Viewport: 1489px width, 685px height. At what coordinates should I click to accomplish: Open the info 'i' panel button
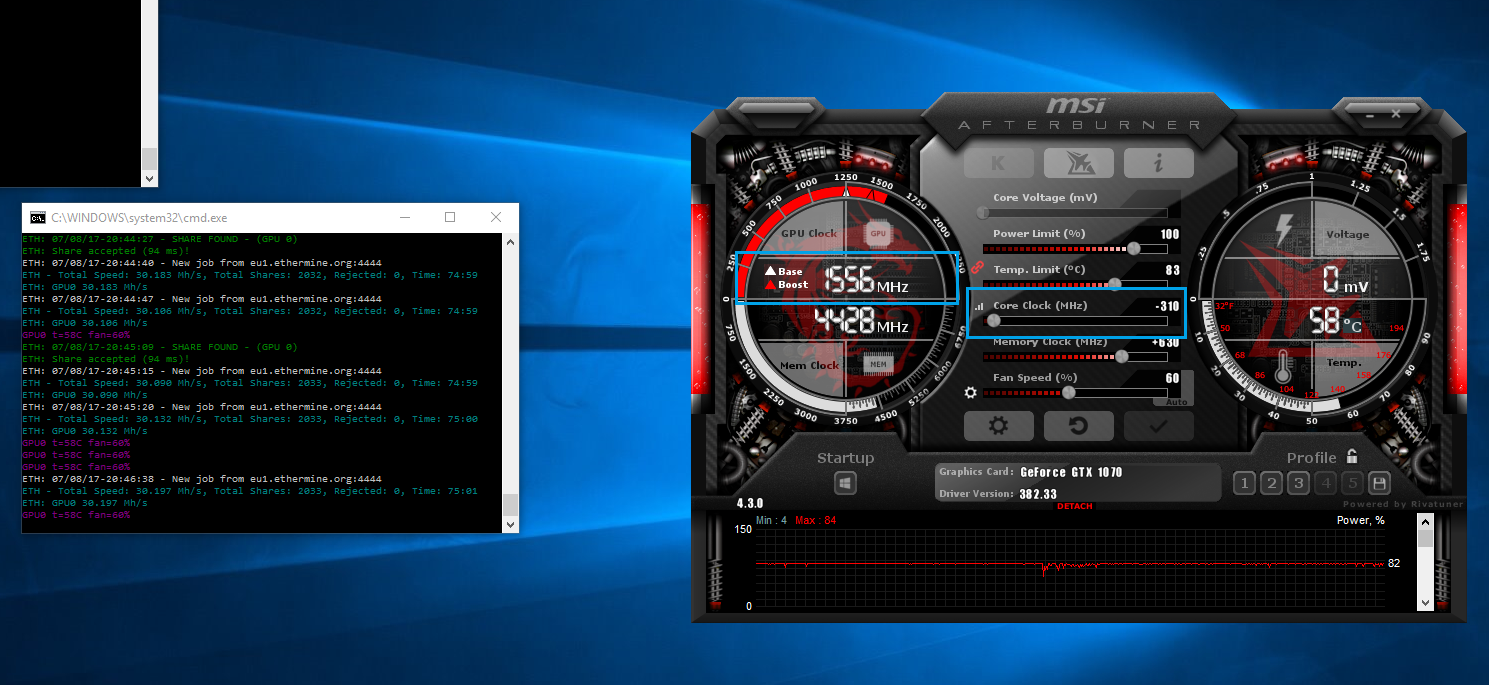pos(1158,163)
